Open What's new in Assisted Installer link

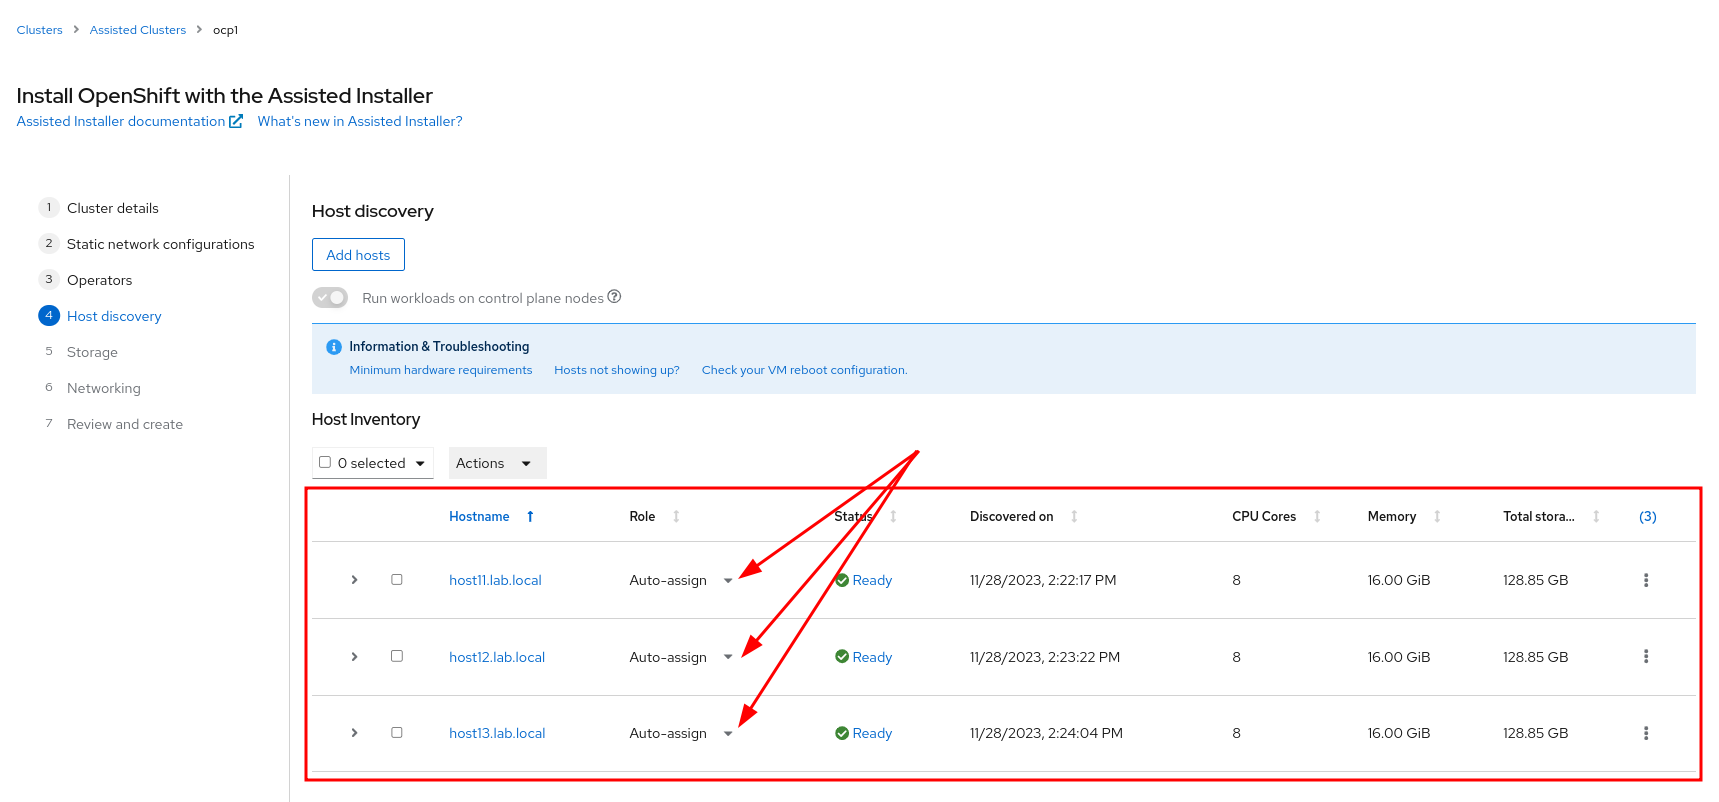tap(360, 121)
